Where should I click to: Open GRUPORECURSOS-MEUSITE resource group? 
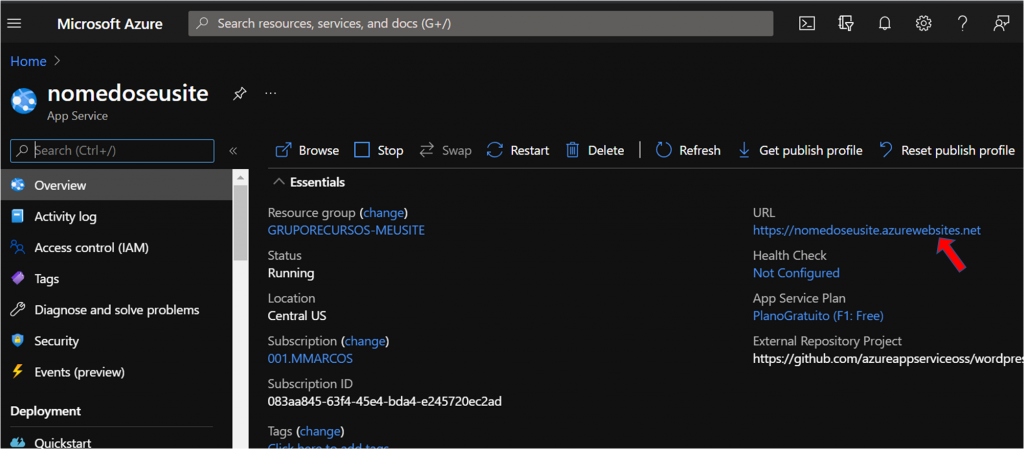pos(346,230)
